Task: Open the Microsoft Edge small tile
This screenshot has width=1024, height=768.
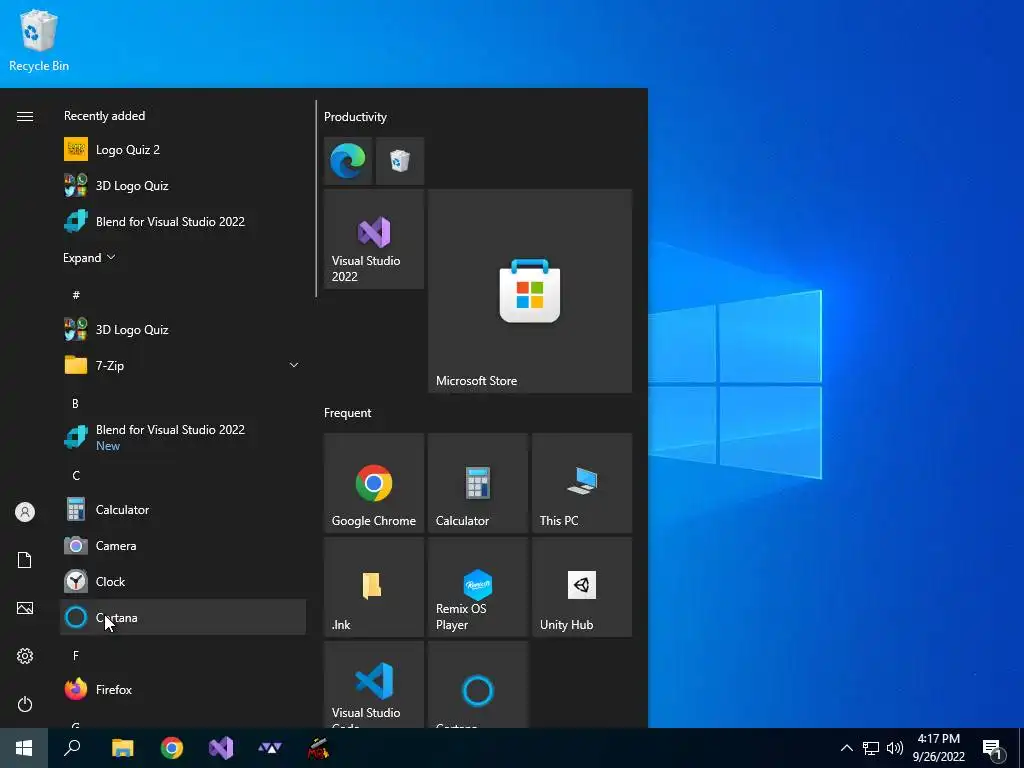Action: click(x=348, y=161)
